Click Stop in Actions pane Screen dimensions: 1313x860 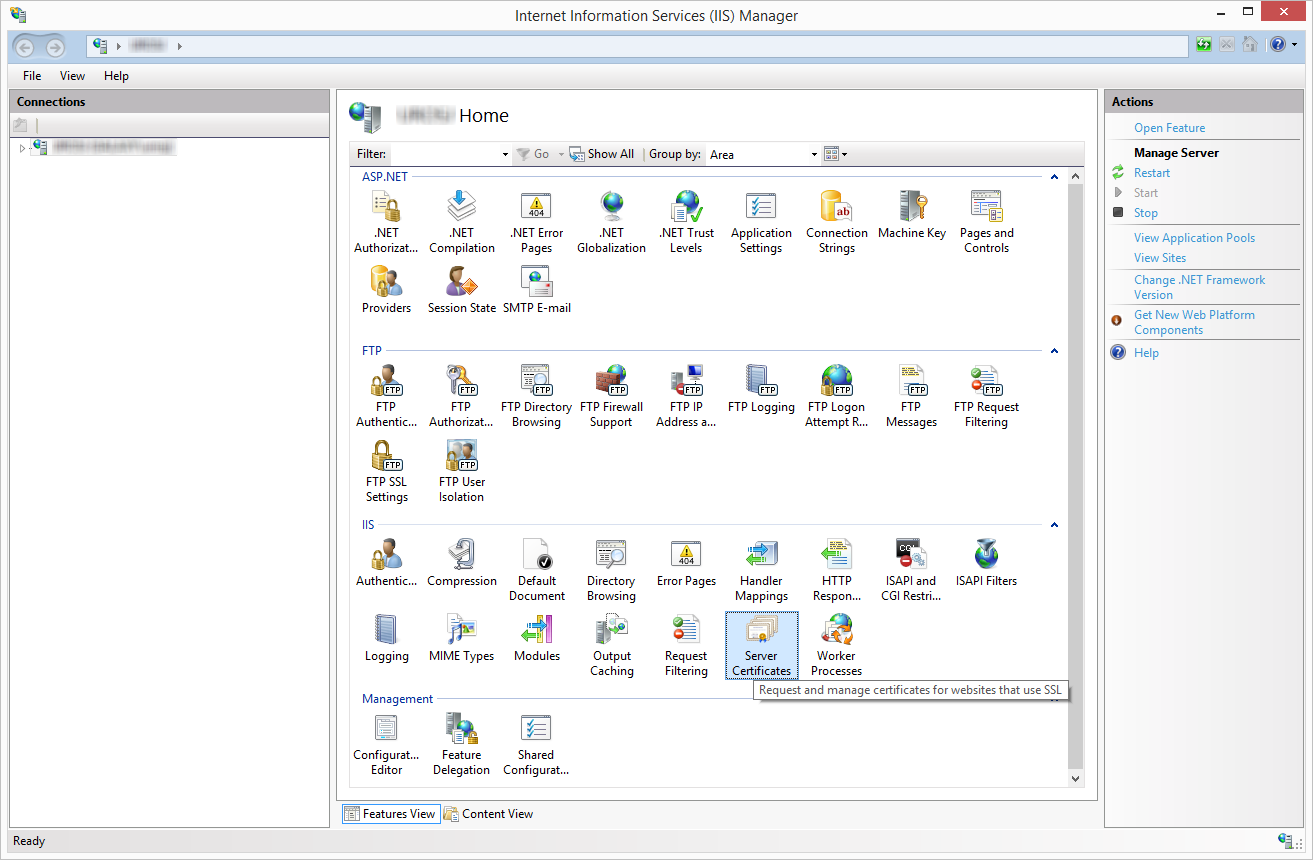(1146, 213)
